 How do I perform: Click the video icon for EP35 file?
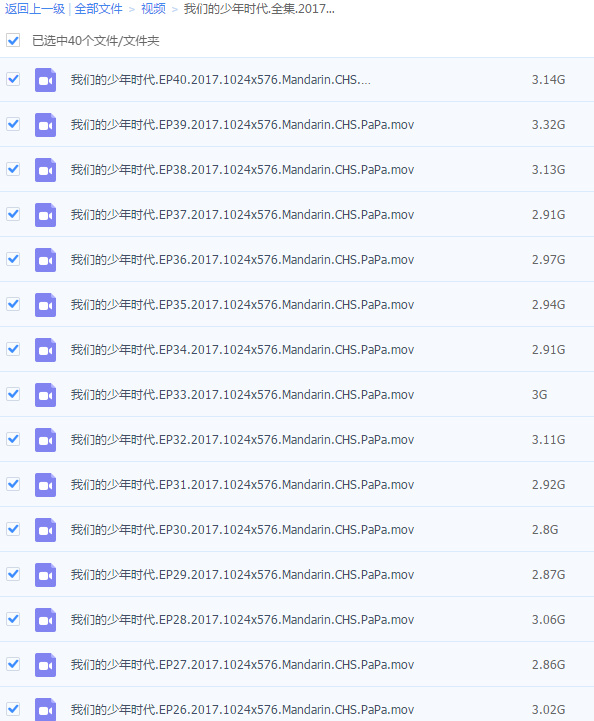46,305
